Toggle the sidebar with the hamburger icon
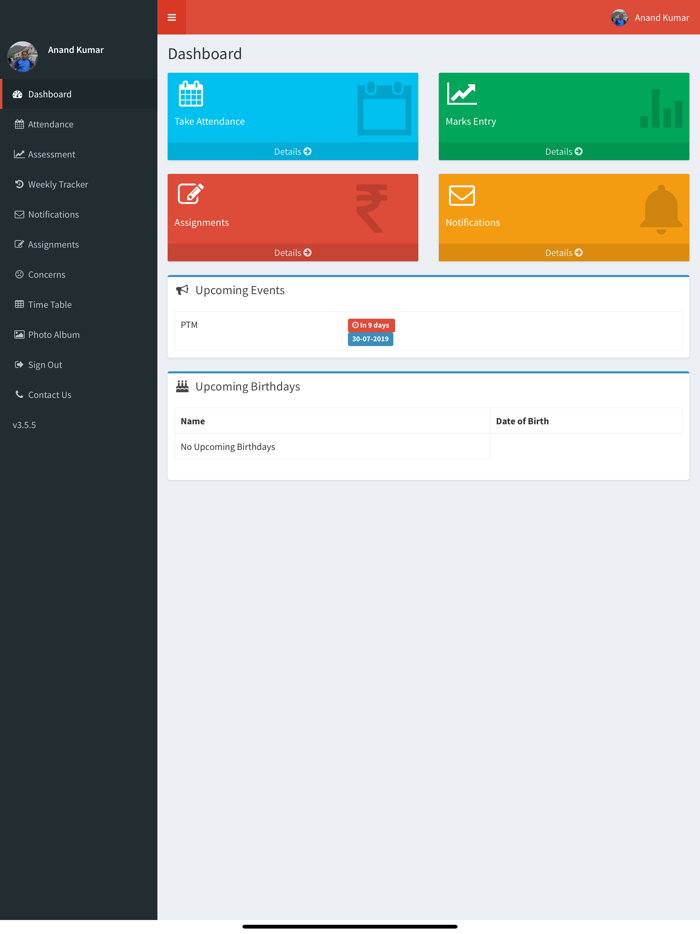 tap(172, 17)
